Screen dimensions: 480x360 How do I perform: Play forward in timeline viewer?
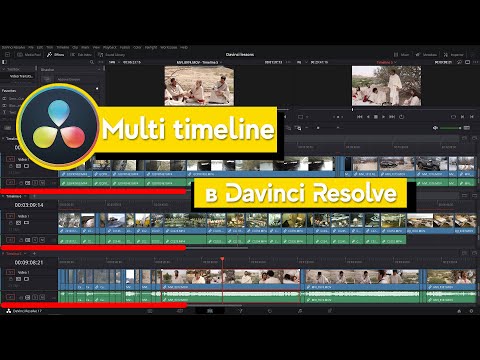[x=383, y=117]
